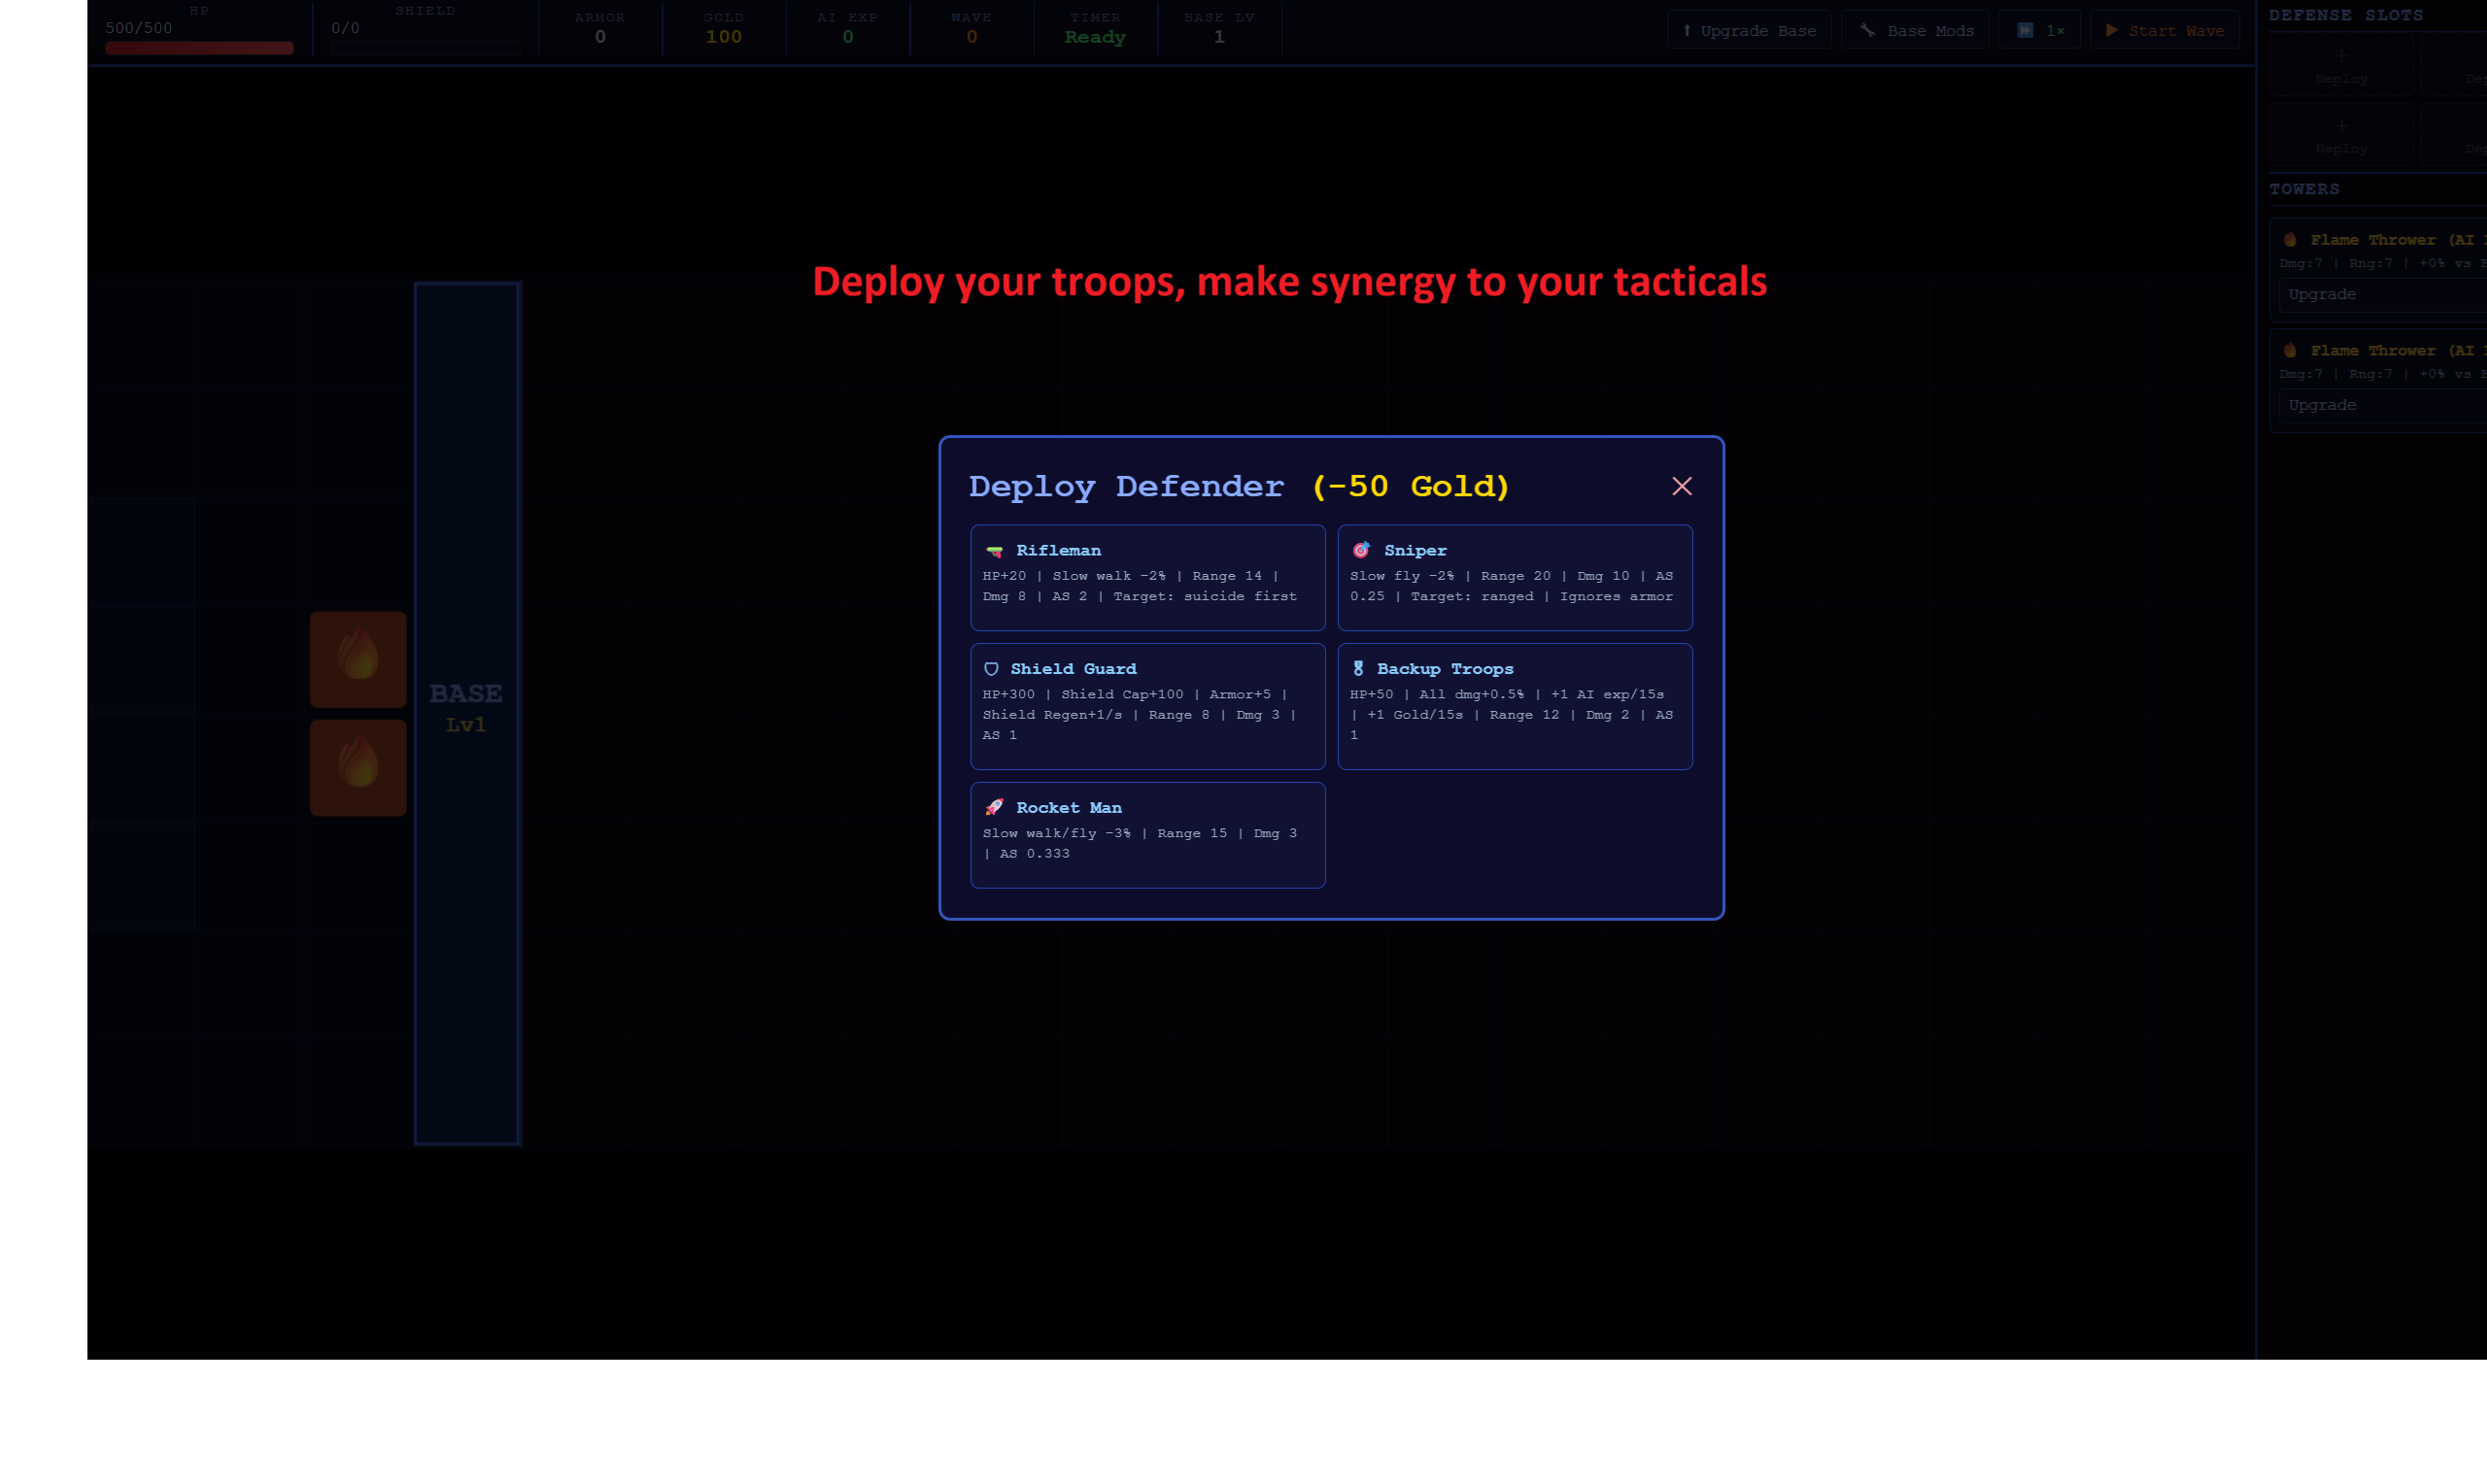Click the Base Lv value 1

1218,37
